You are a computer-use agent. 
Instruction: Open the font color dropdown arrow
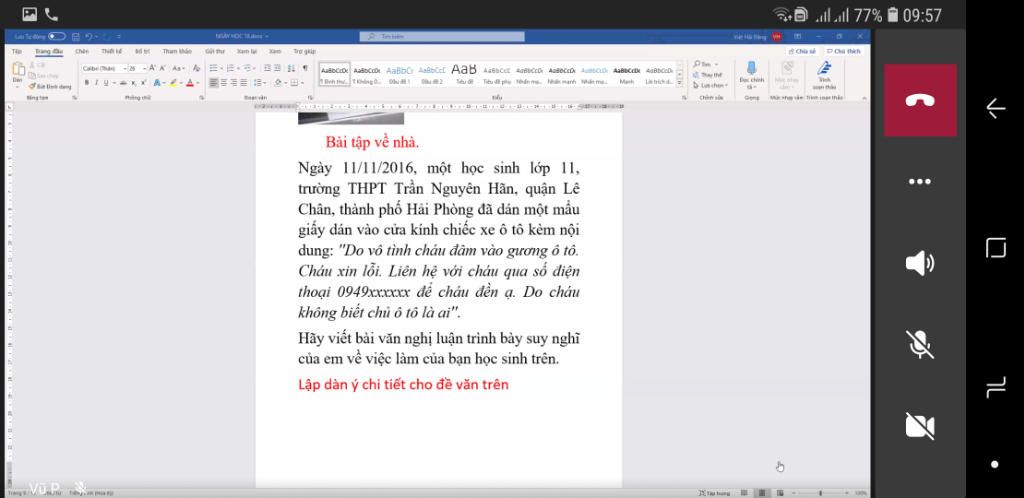(x=197, y=83)
